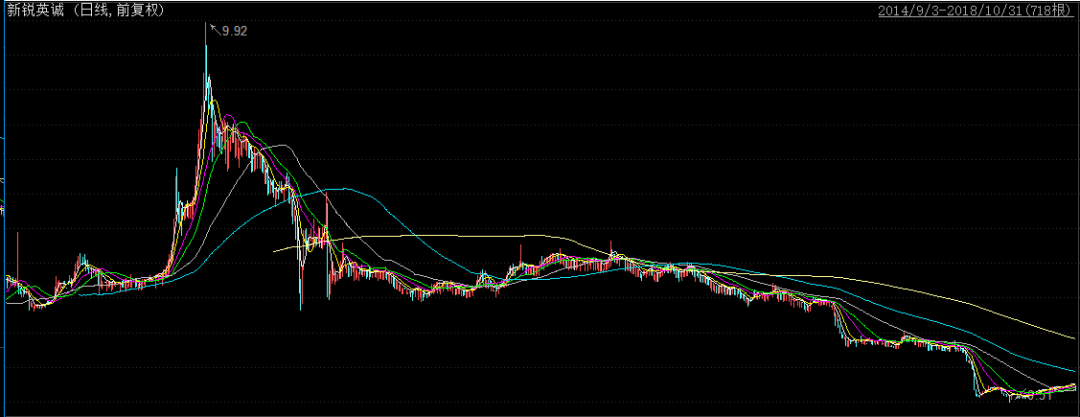This screenshot has height=417, width=1080.
Task: Click the small arrow pointing at the 9.92 peak
Action: pos(212,29)
